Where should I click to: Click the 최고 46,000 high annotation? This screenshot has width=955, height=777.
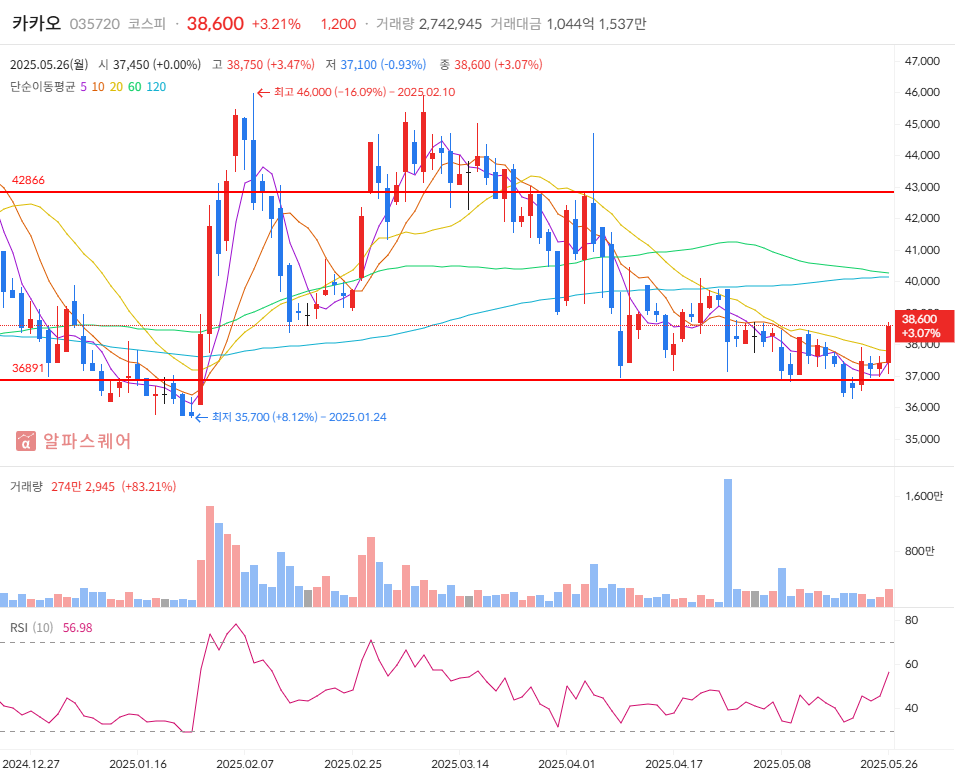pyautogui.click(x=356, y=92)
